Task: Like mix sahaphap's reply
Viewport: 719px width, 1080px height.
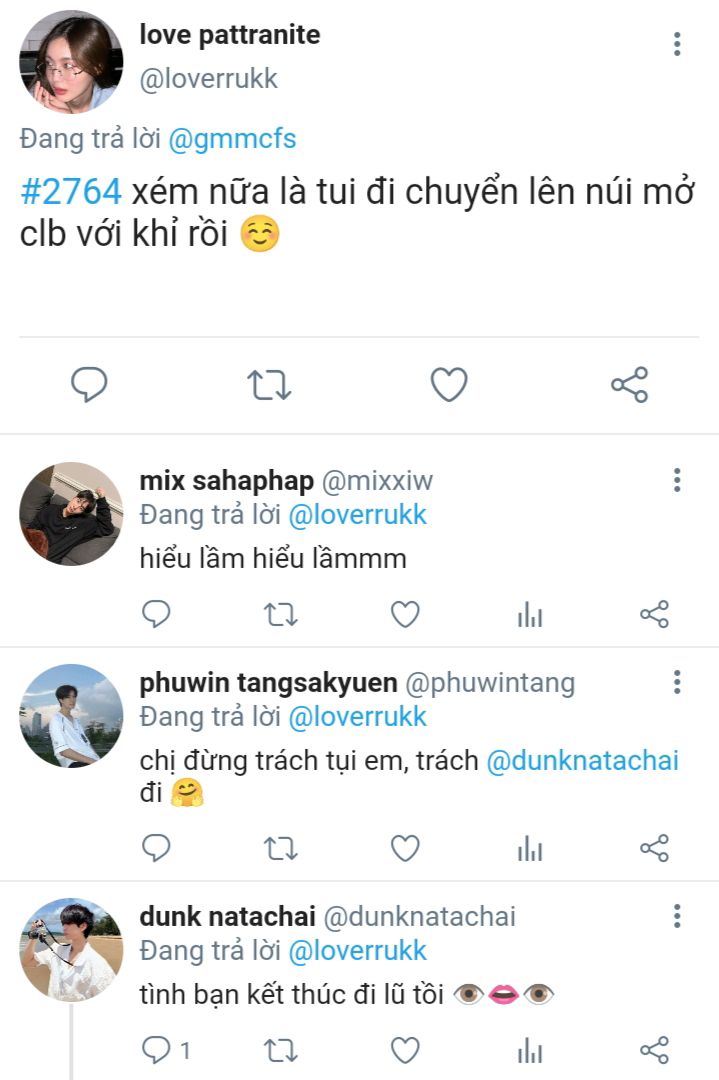Action: [x=405, y=614]
